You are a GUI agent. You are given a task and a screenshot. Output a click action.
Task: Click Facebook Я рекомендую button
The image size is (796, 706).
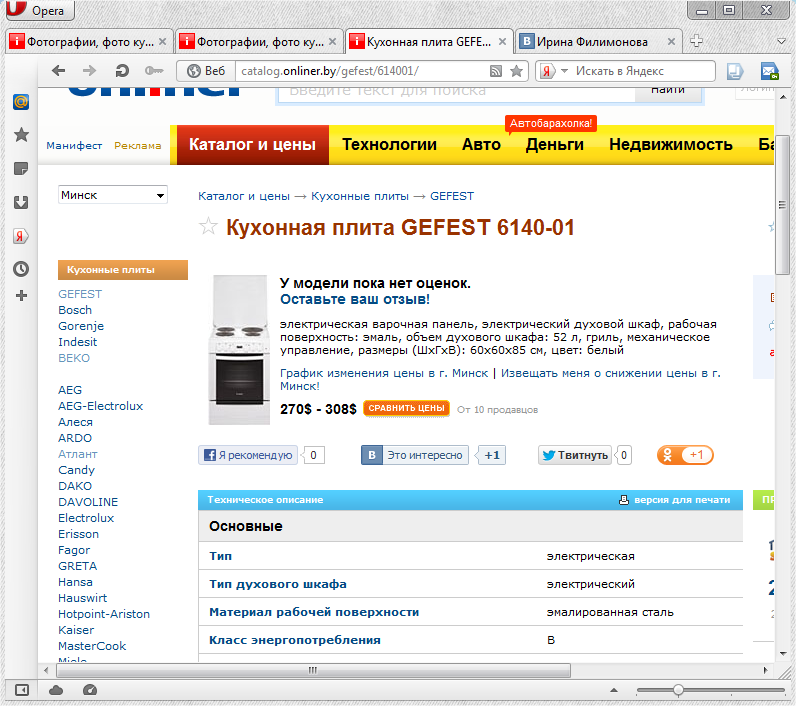click(248, 455)
